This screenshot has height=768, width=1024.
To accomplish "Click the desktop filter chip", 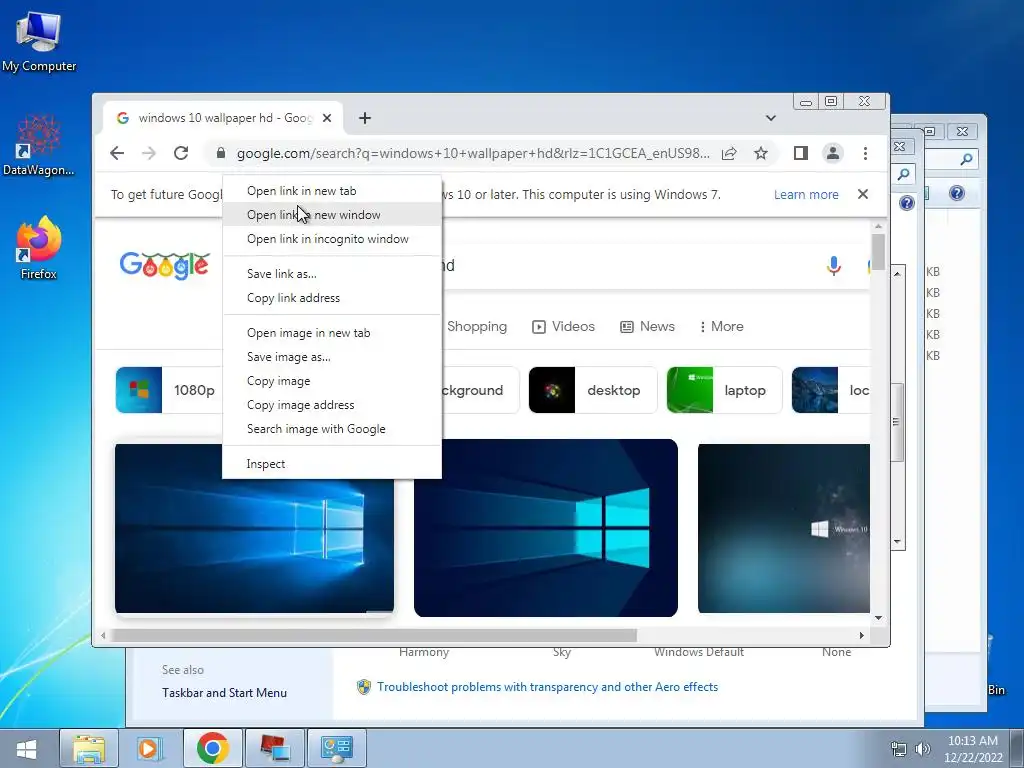I will click(592, 391).
